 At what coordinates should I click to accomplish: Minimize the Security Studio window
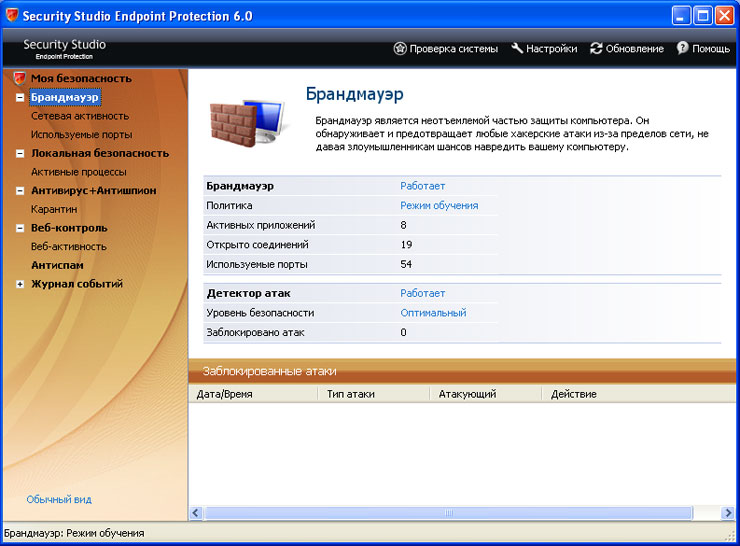pos(681,16)
